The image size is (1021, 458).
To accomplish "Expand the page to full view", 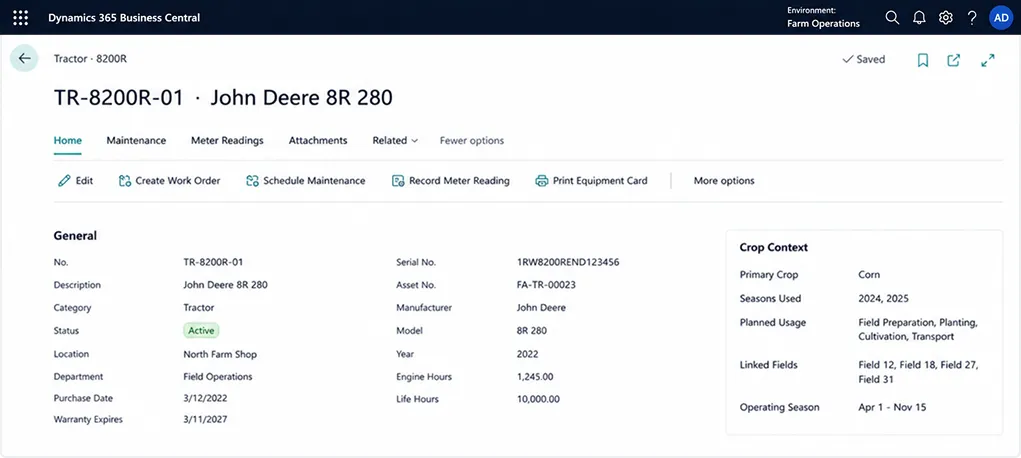I will [x=988, y=60].
